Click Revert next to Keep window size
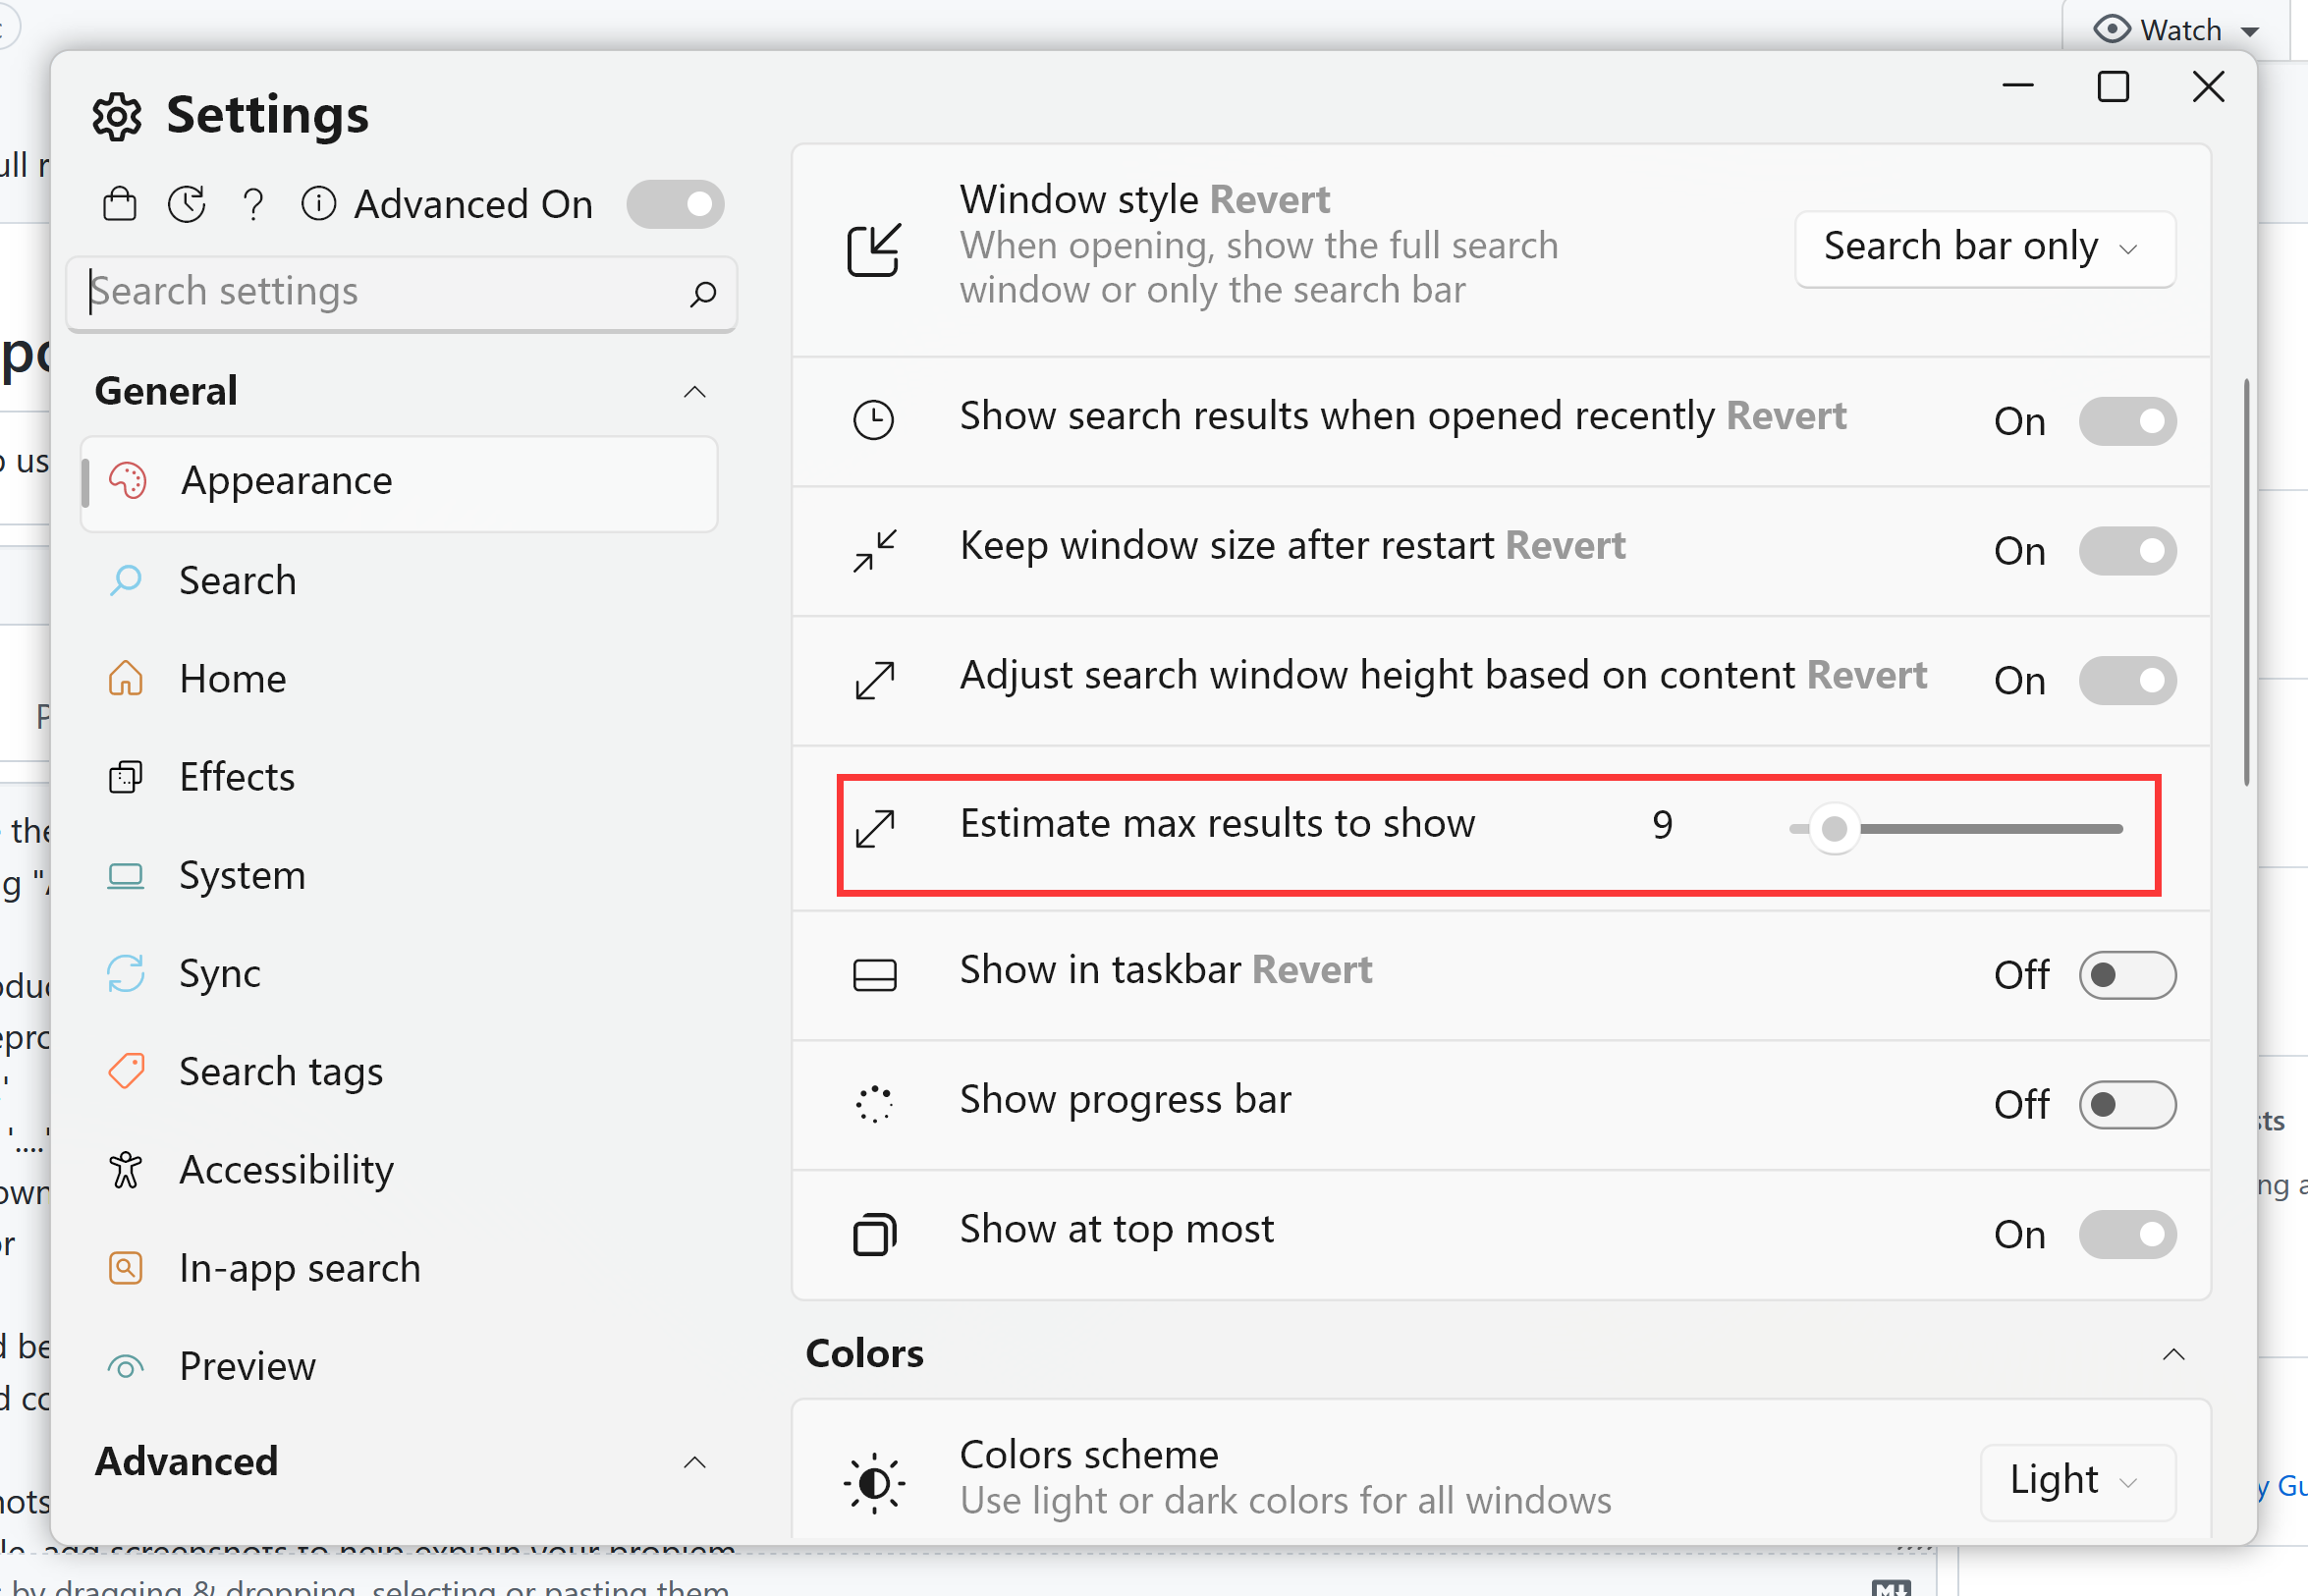The width and height of the screenshot is (2308, 1596). coord(1565,546)
